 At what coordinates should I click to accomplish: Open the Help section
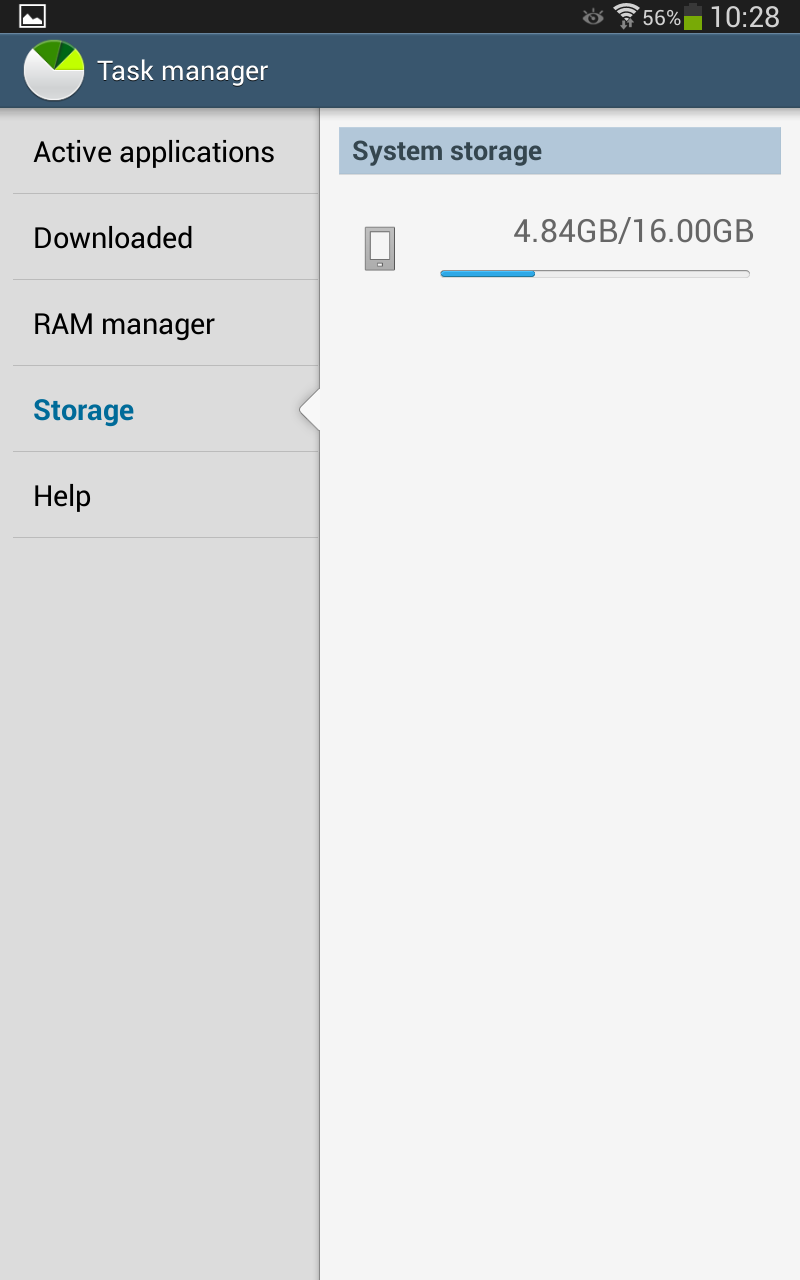pos(62,496)
